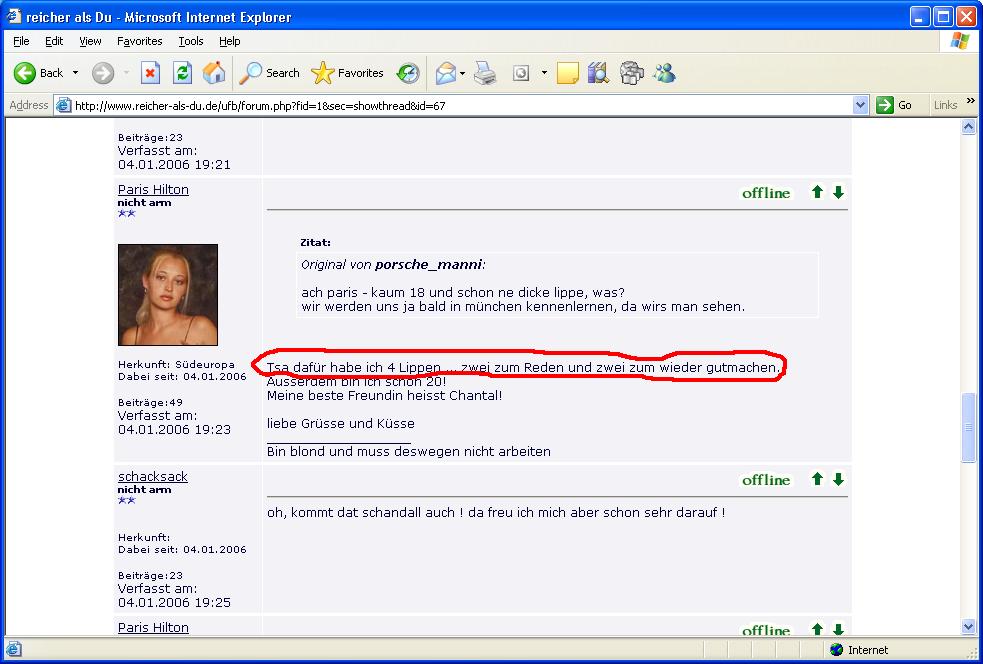This screenshot has width=983, height=664.
Task: Expand the Back button history dropdown
Action: 75,73
